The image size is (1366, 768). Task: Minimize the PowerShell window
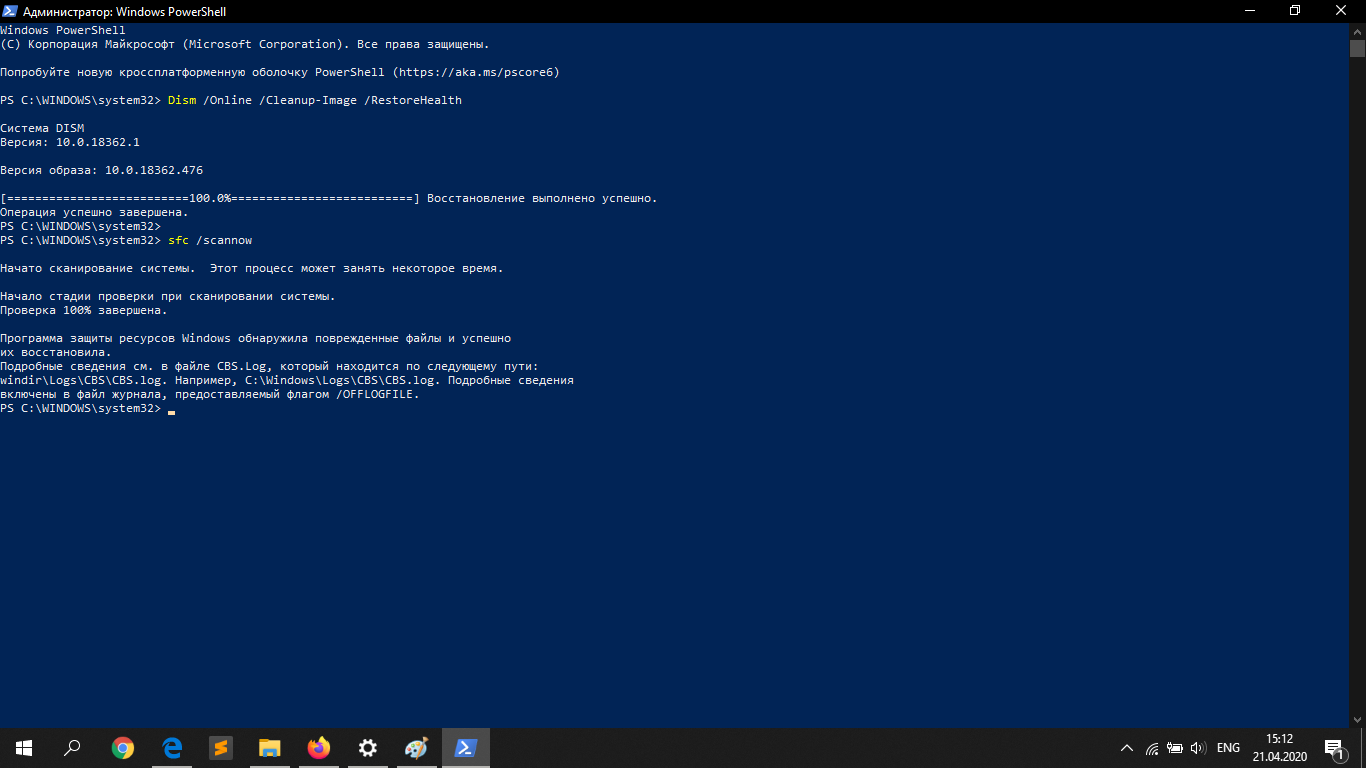pos(1249,11)
